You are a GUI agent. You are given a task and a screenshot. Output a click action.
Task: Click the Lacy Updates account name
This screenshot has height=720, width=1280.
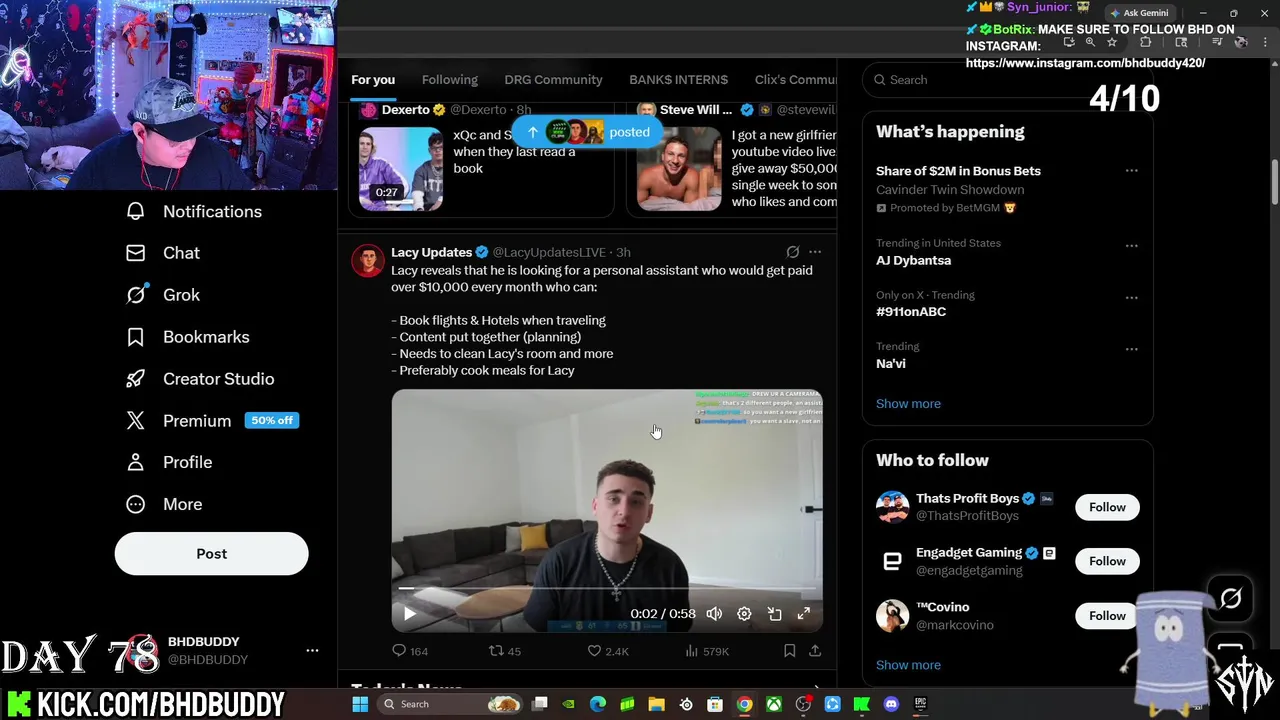[431, 252]
